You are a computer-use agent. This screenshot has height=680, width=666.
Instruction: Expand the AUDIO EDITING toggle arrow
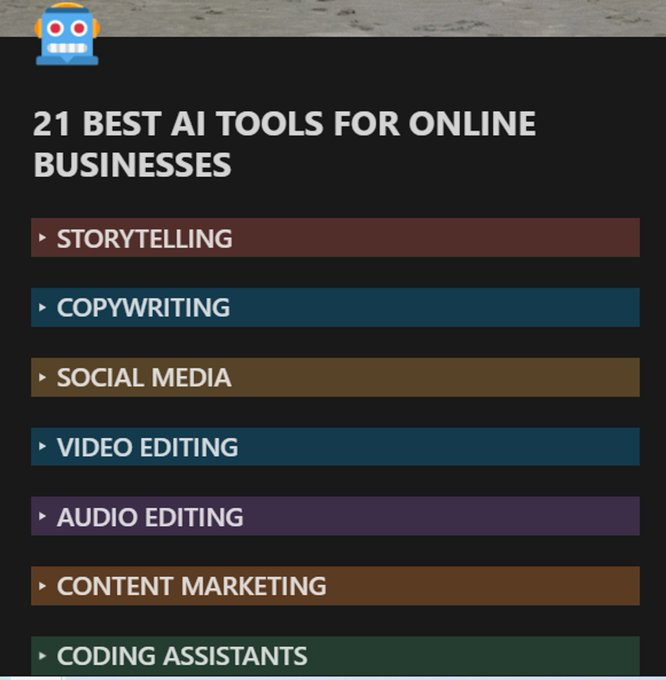point(42,516)
